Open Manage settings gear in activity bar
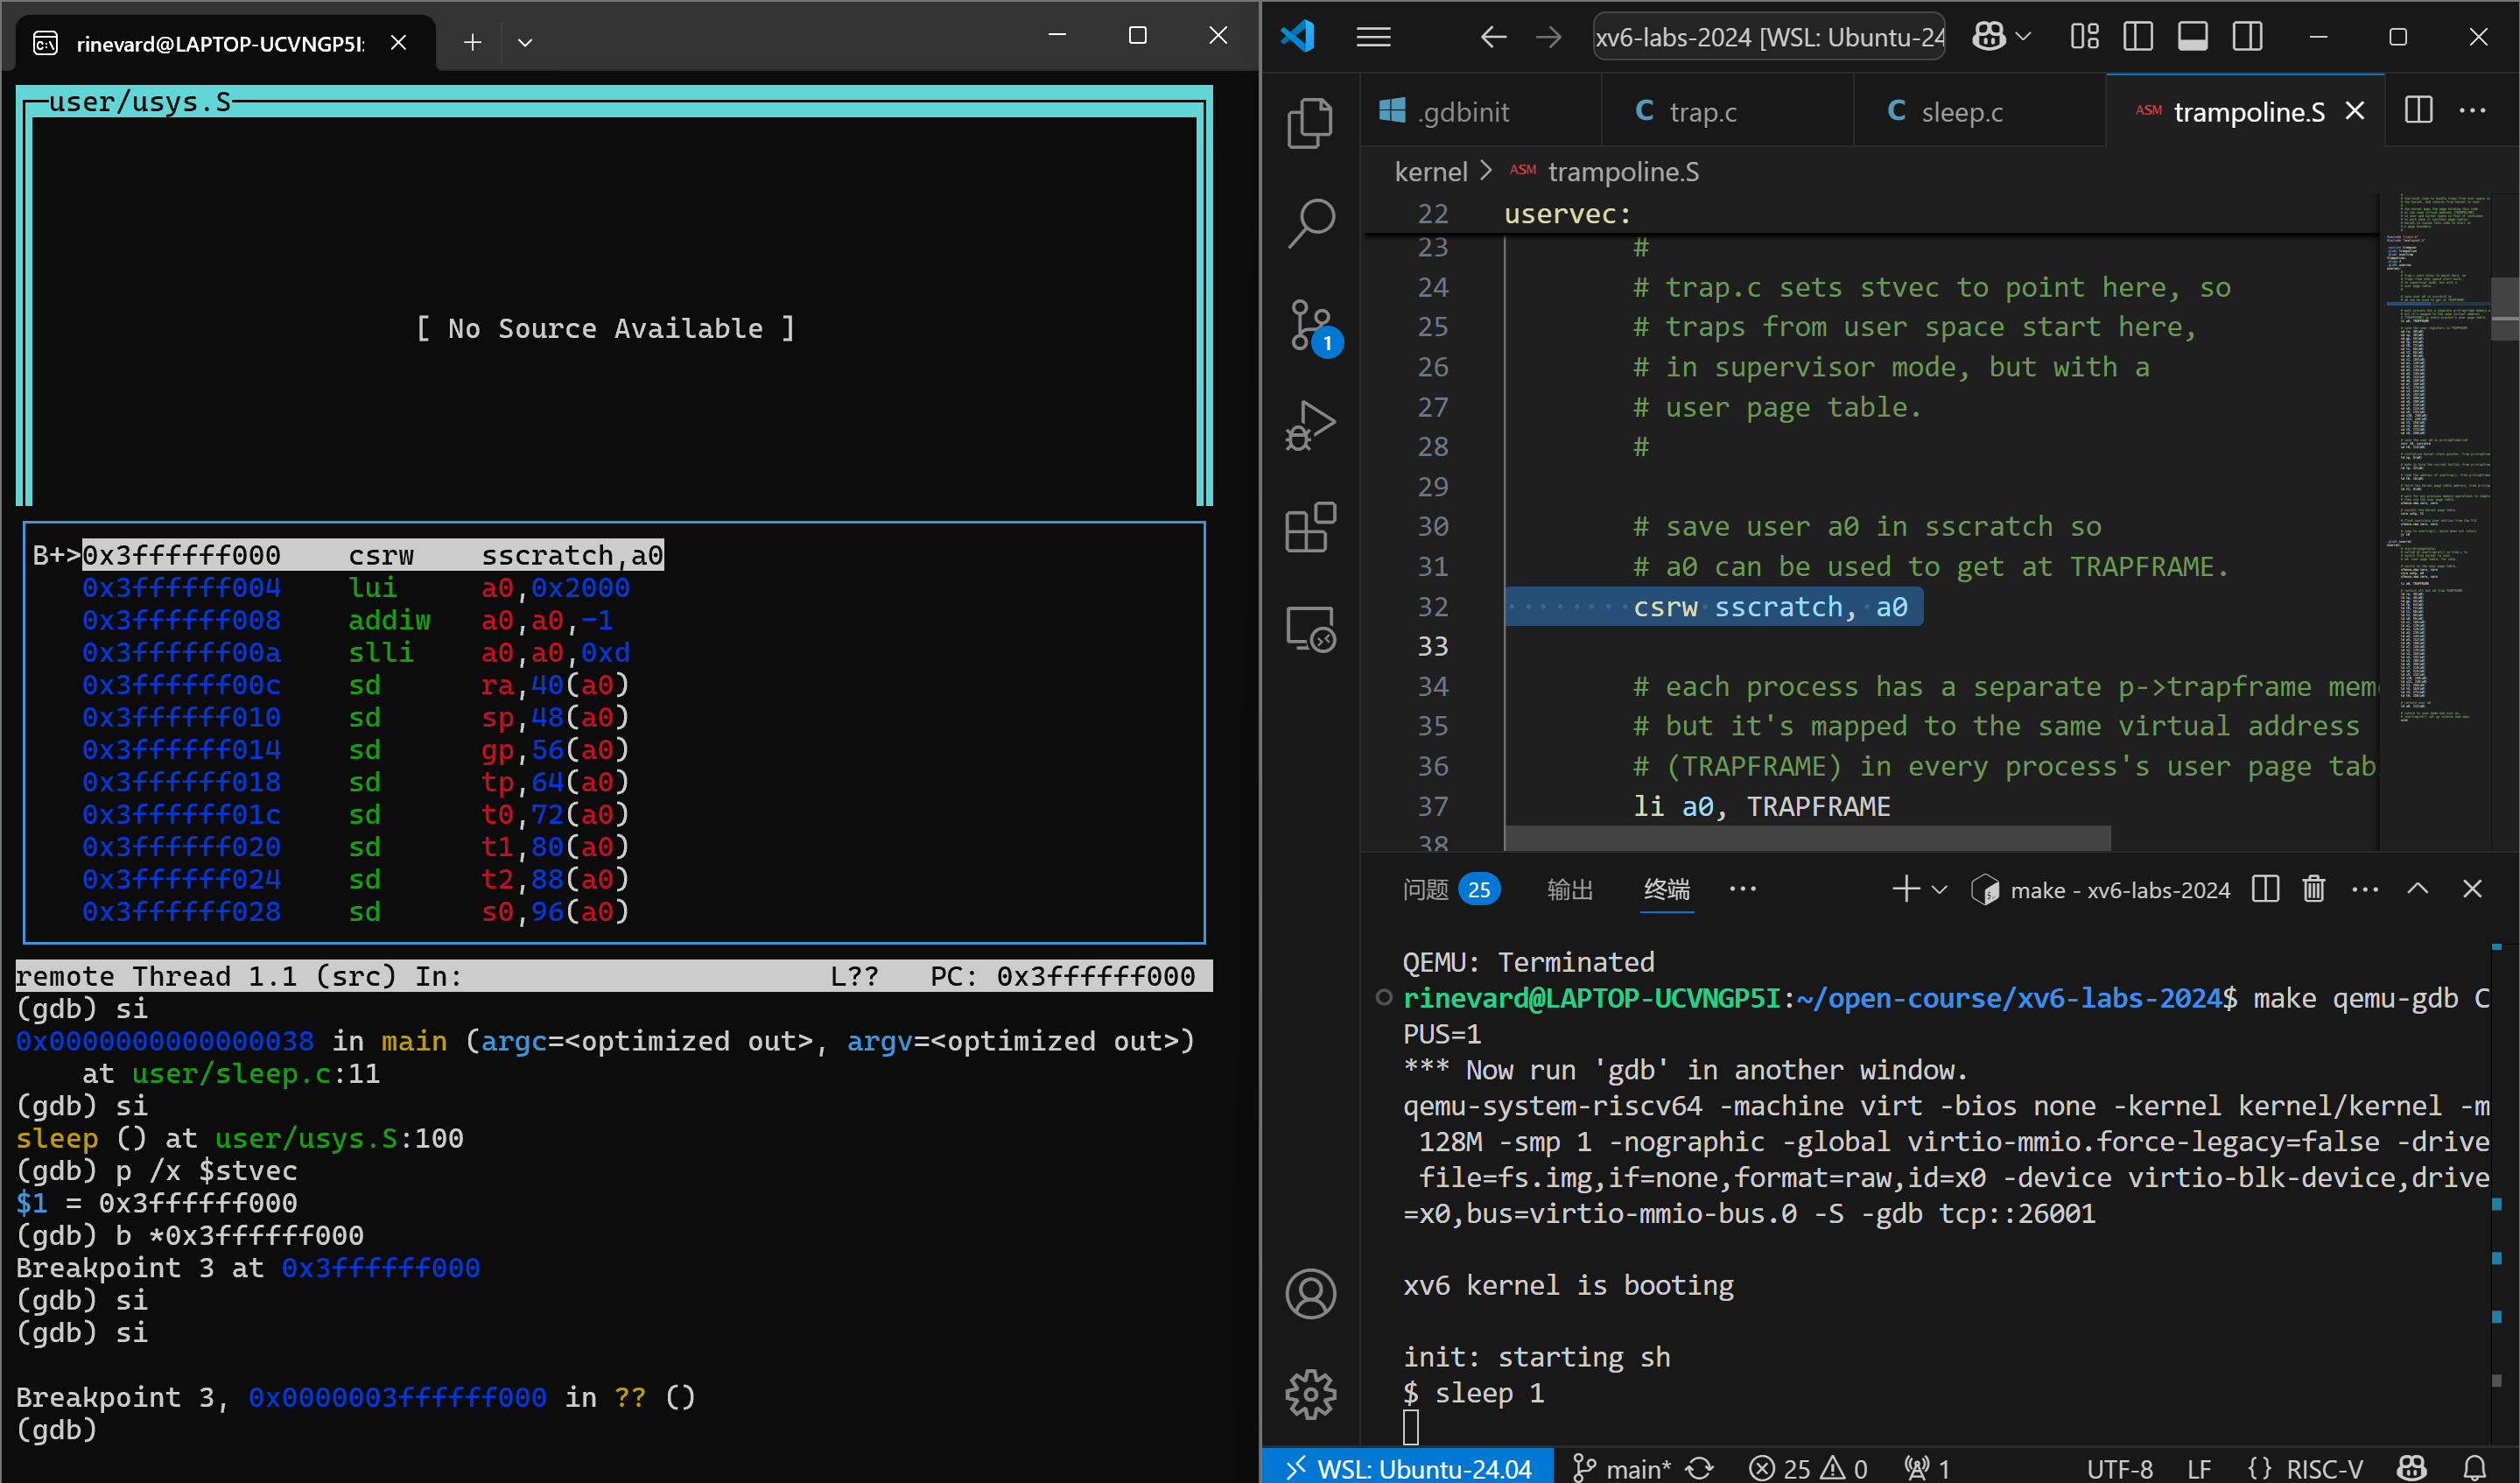The height and width of the screenshot is (1483, 2520). (x=1310, y=1393)
